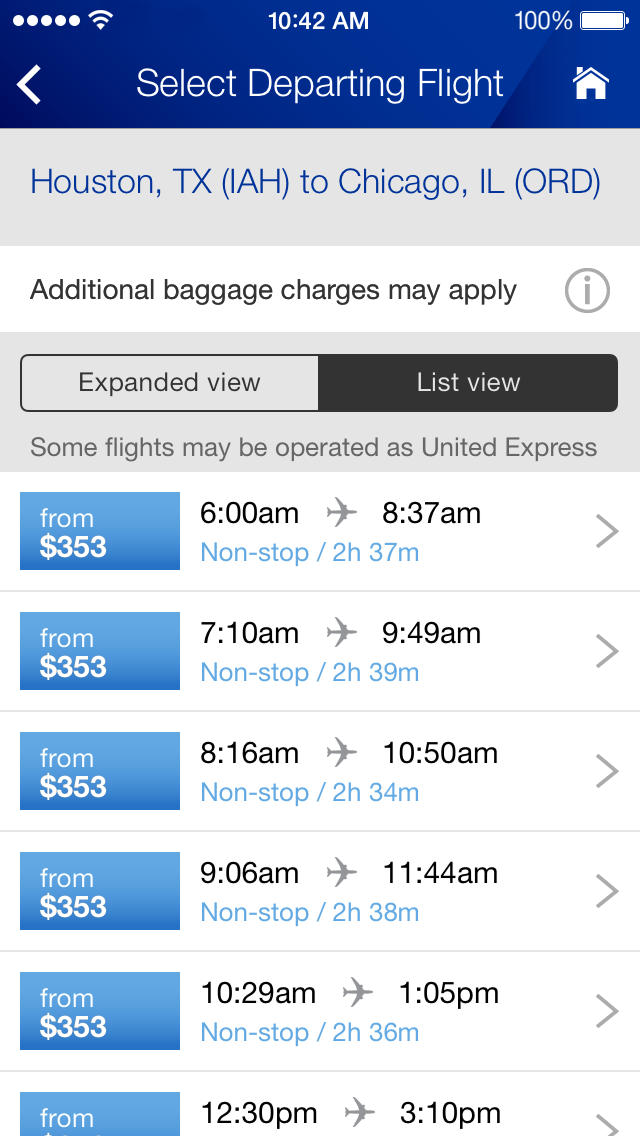Tap airplane icon on 10:29am flight
The image size is (640, 1136).
357,993
